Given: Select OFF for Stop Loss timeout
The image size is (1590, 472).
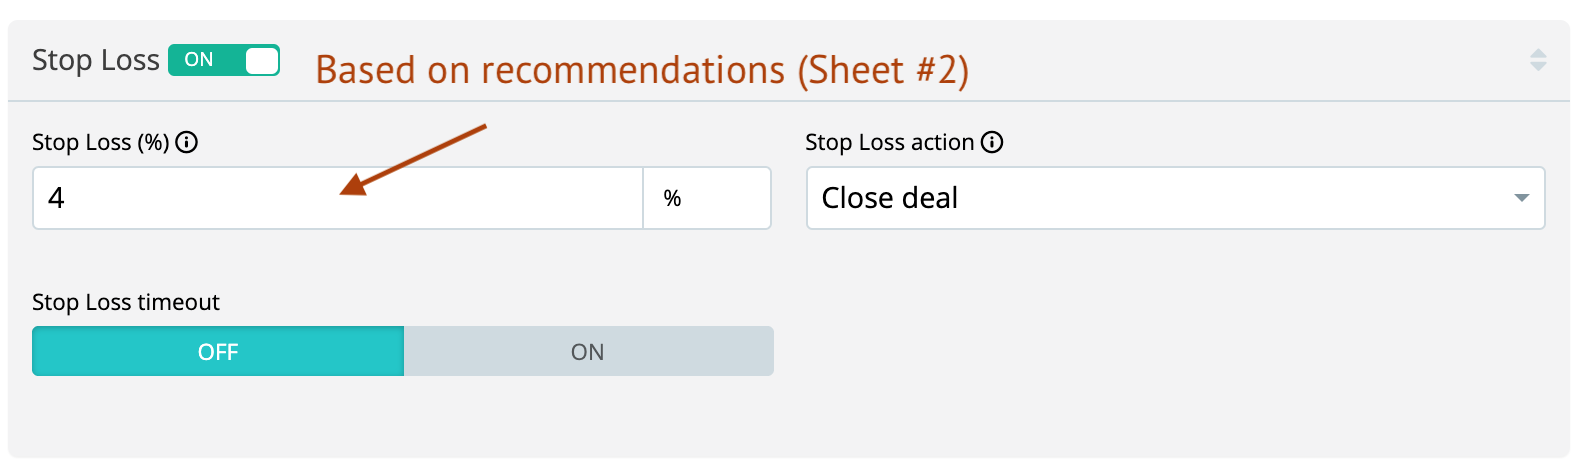Looking at the screenshot, I should [218, 352].
